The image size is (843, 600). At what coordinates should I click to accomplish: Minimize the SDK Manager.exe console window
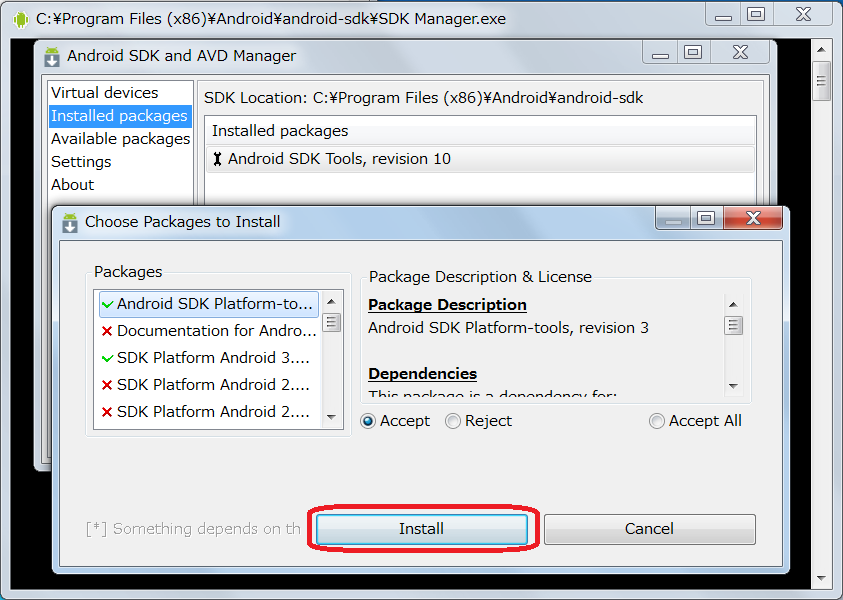(x=723, y=15)
